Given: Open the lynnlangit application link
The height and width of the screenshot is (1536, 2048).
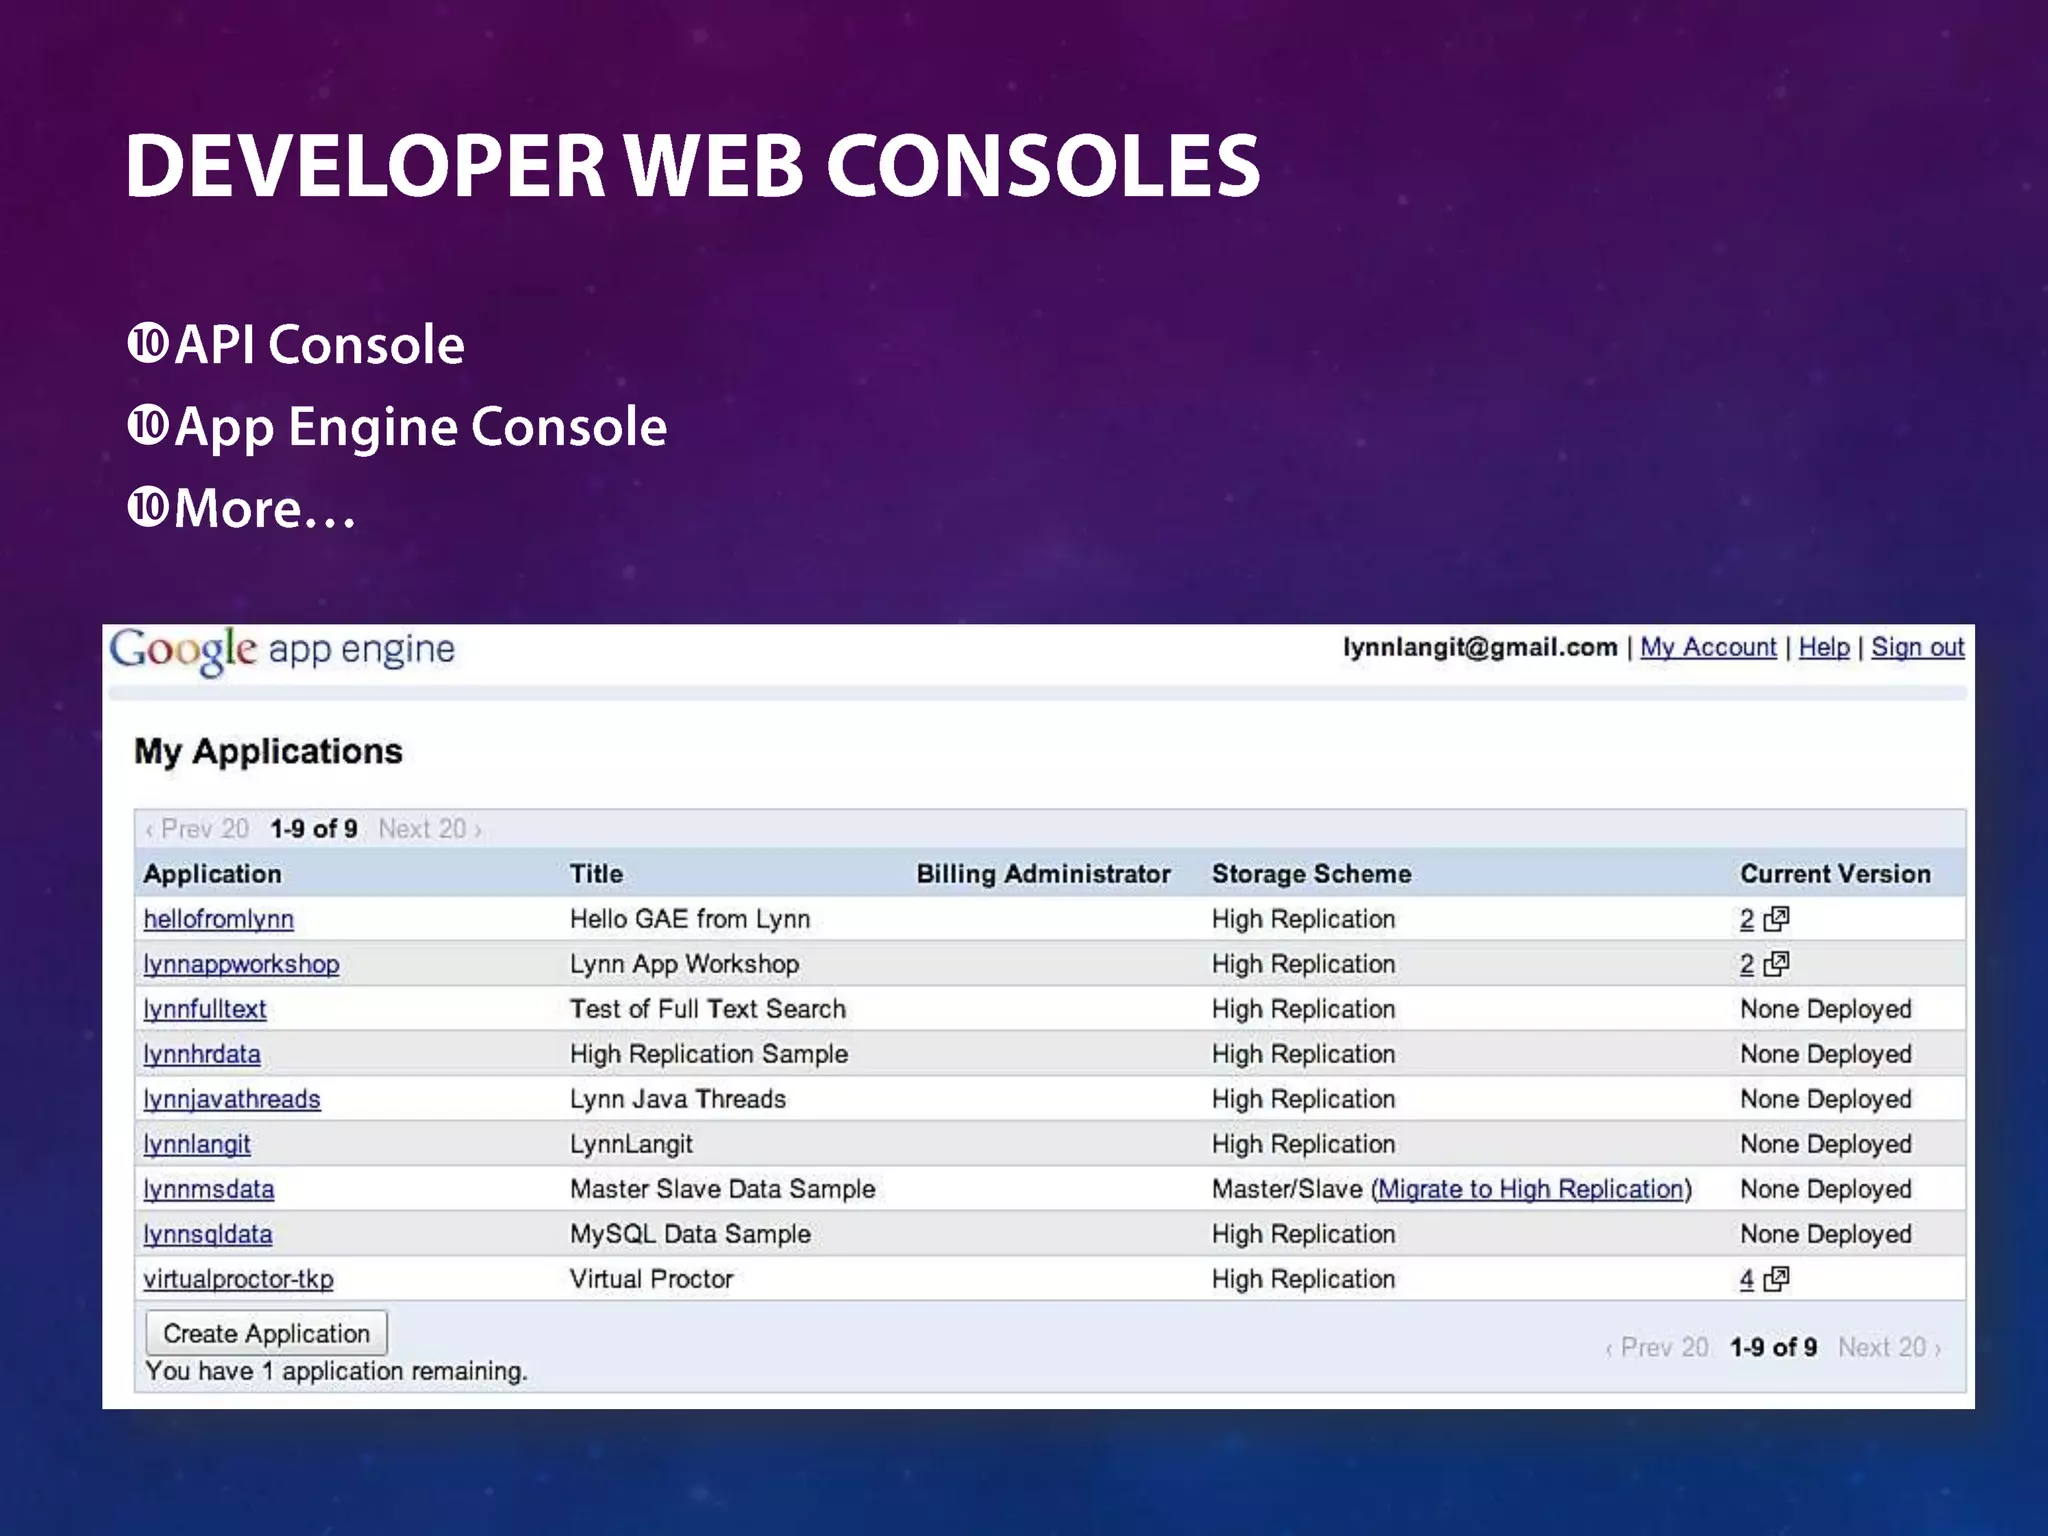Looking at the screenshot, I should (x=196, y=1144).
